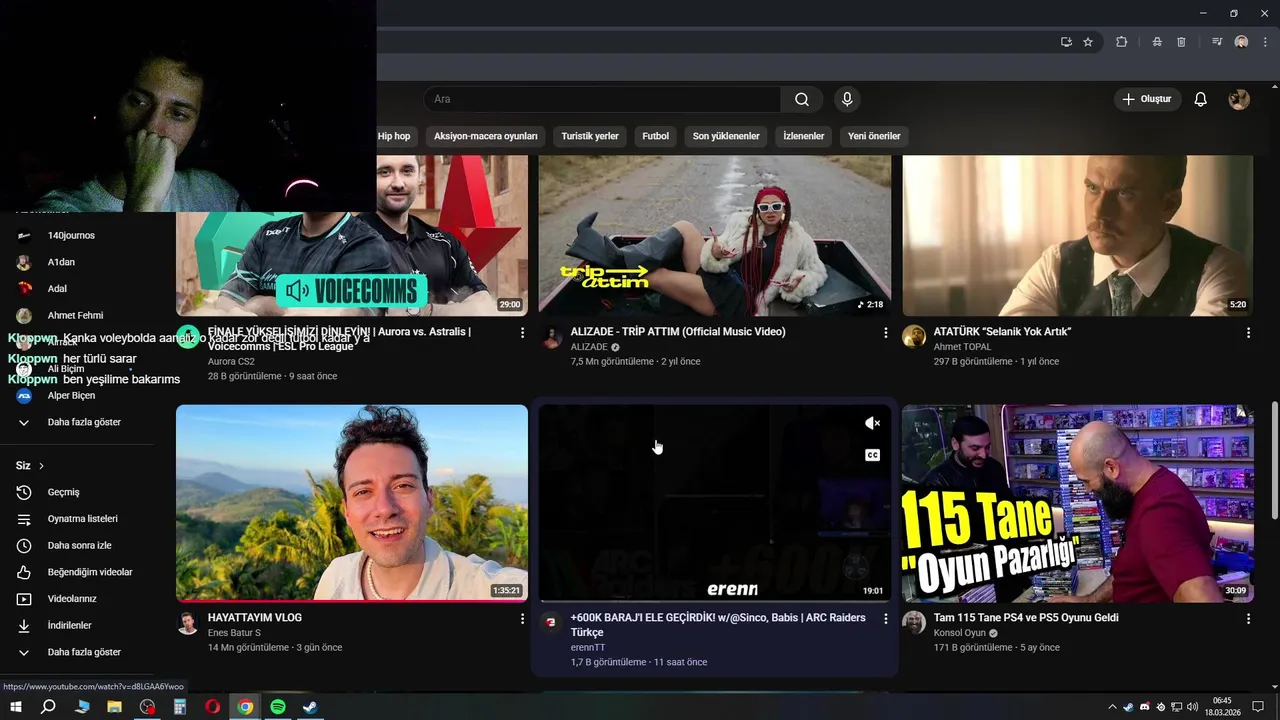
Task: Open Spotify from the taskbar
Action: (x=278, y=707)
